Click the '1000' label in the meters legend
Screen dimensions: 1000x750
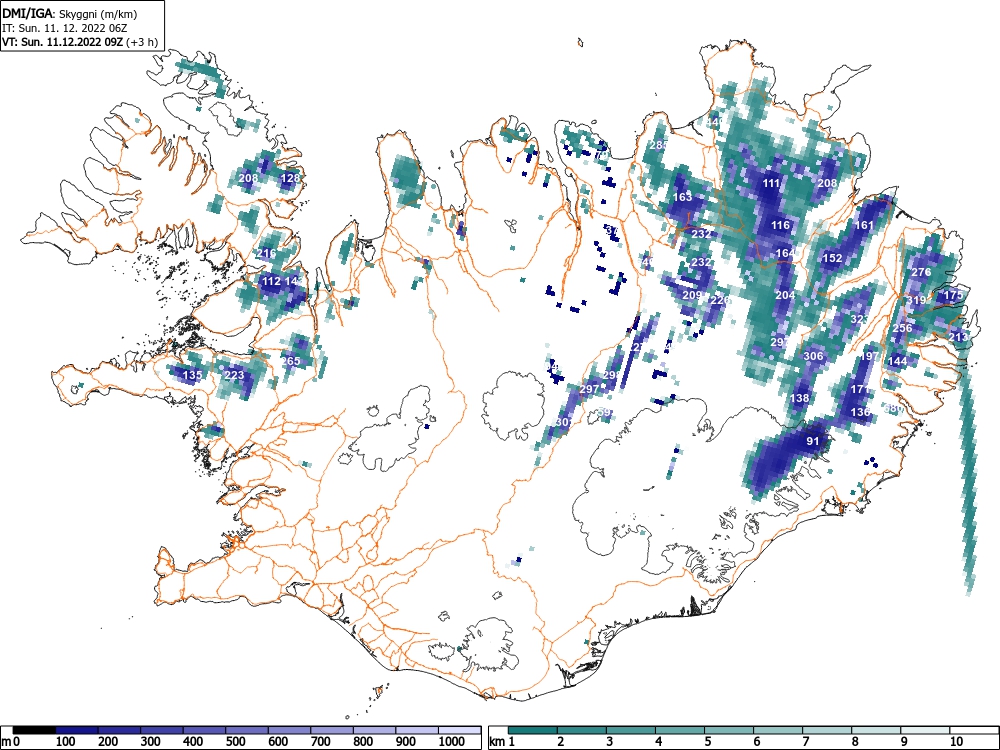[452, 742]
